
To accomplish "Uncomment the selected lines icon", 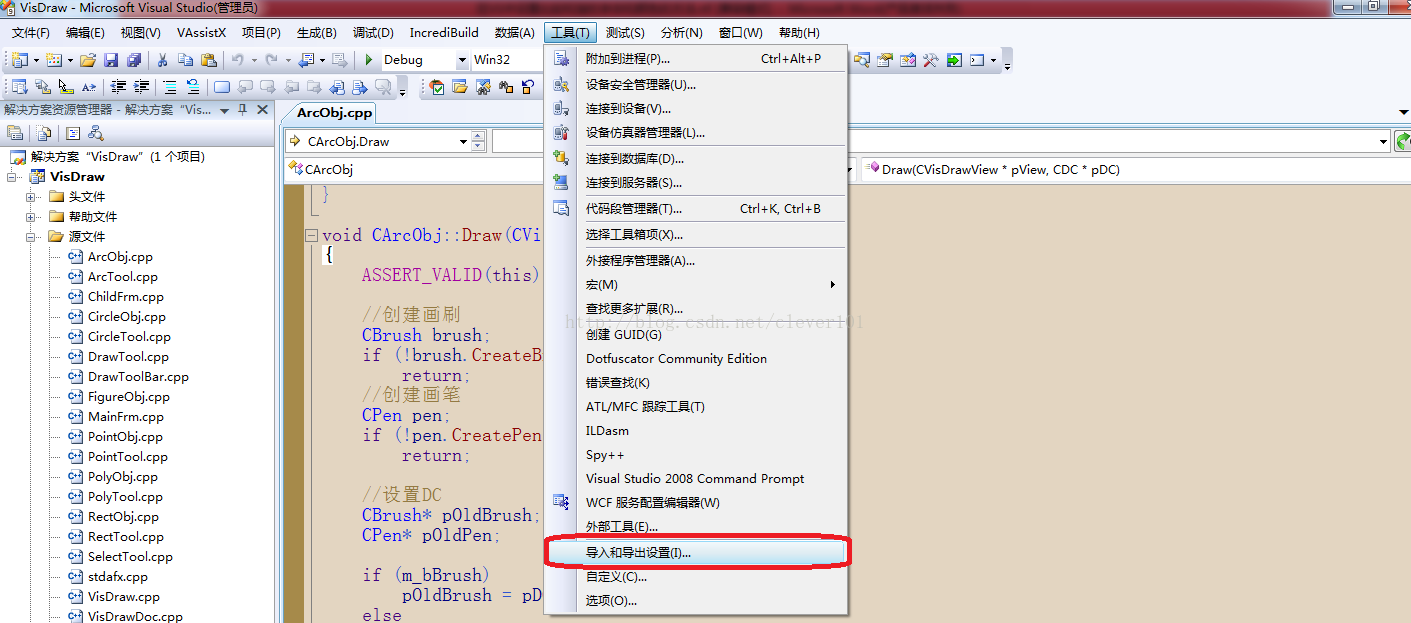I will point(193,87).
